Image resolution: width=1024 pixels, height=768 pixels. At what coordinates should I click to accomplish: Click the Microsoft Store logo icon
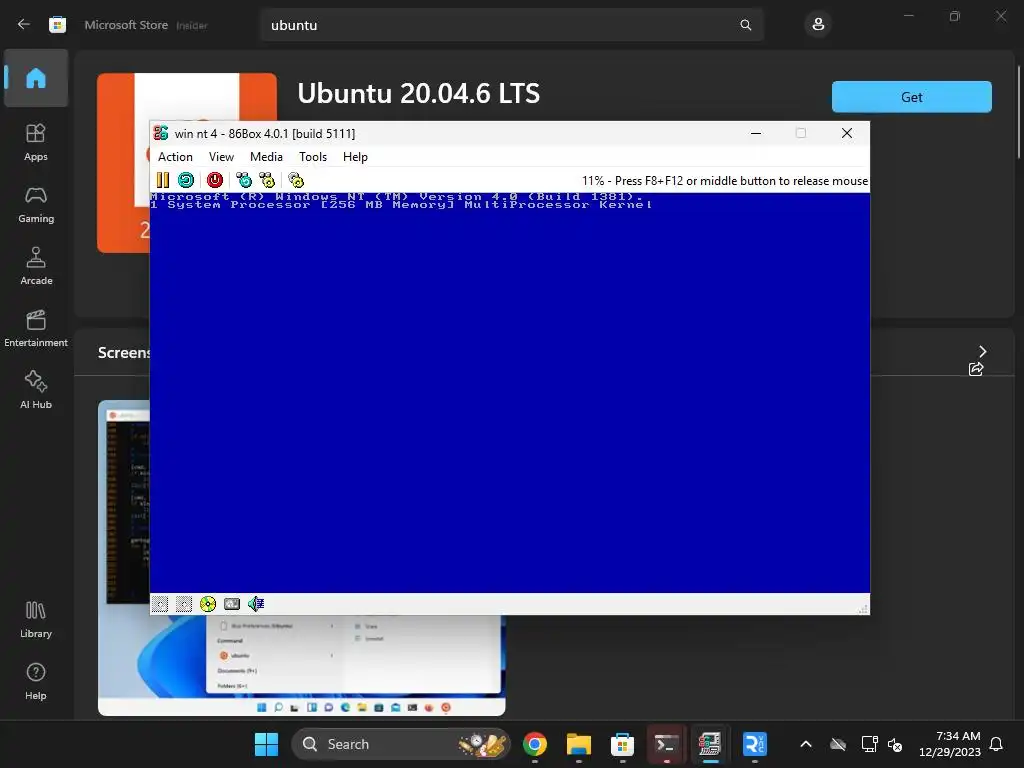pos(57,25)
